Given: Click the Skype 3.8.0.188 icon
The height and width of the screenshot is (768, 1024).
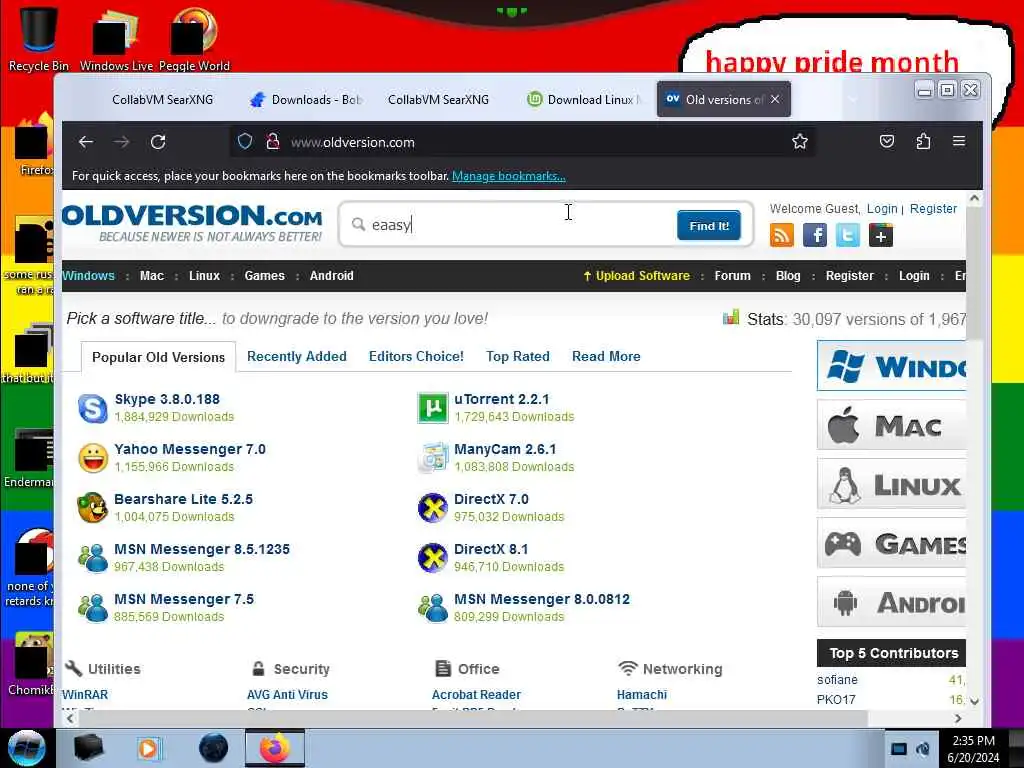Looking at the screenshot, I should coord(93,408).
